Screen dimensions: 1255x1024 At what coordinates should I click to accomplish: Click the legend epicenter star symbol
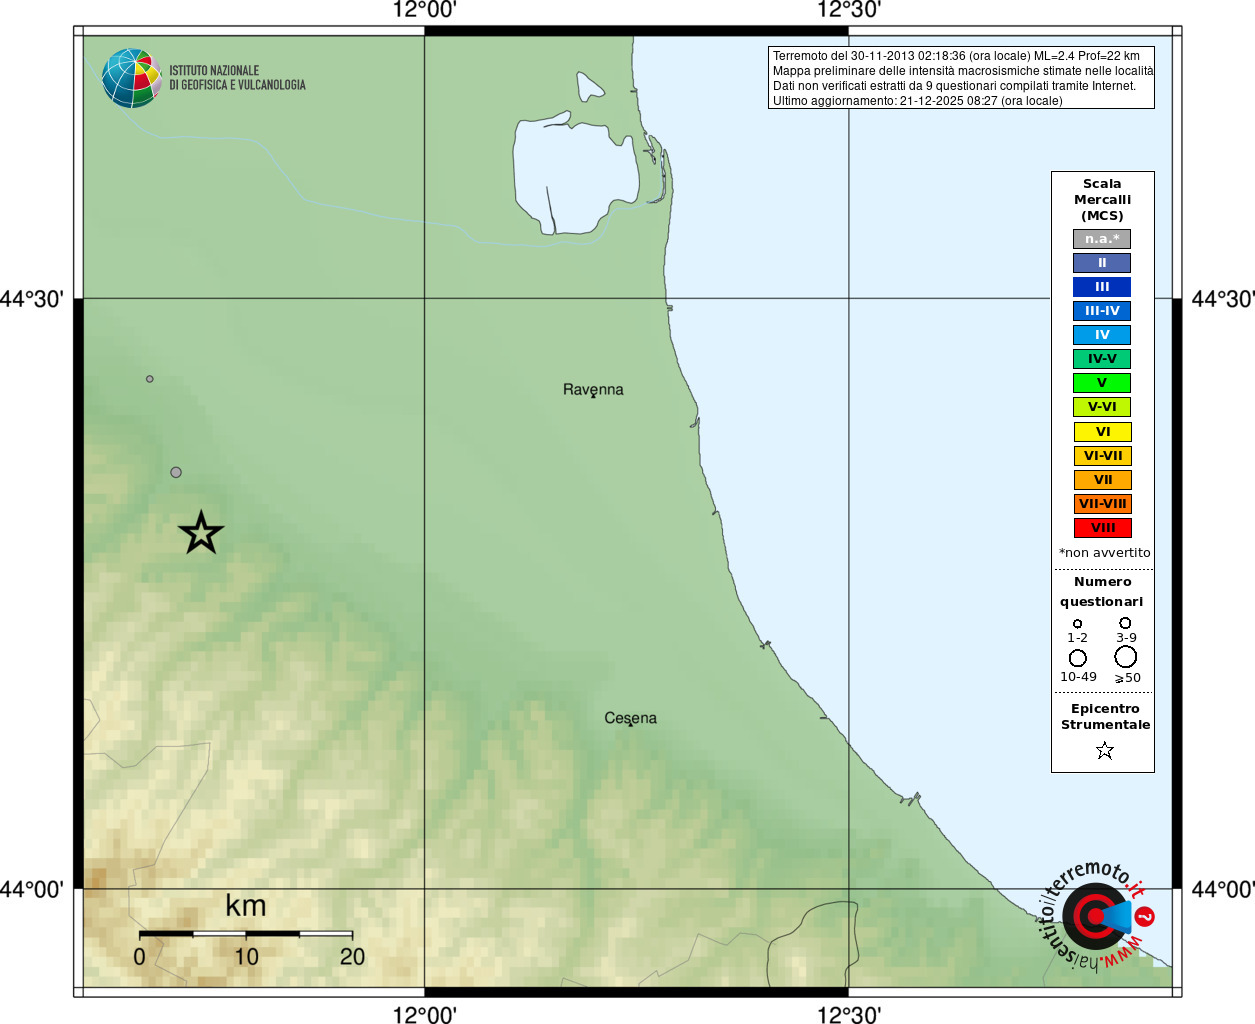click(1105, 750)
